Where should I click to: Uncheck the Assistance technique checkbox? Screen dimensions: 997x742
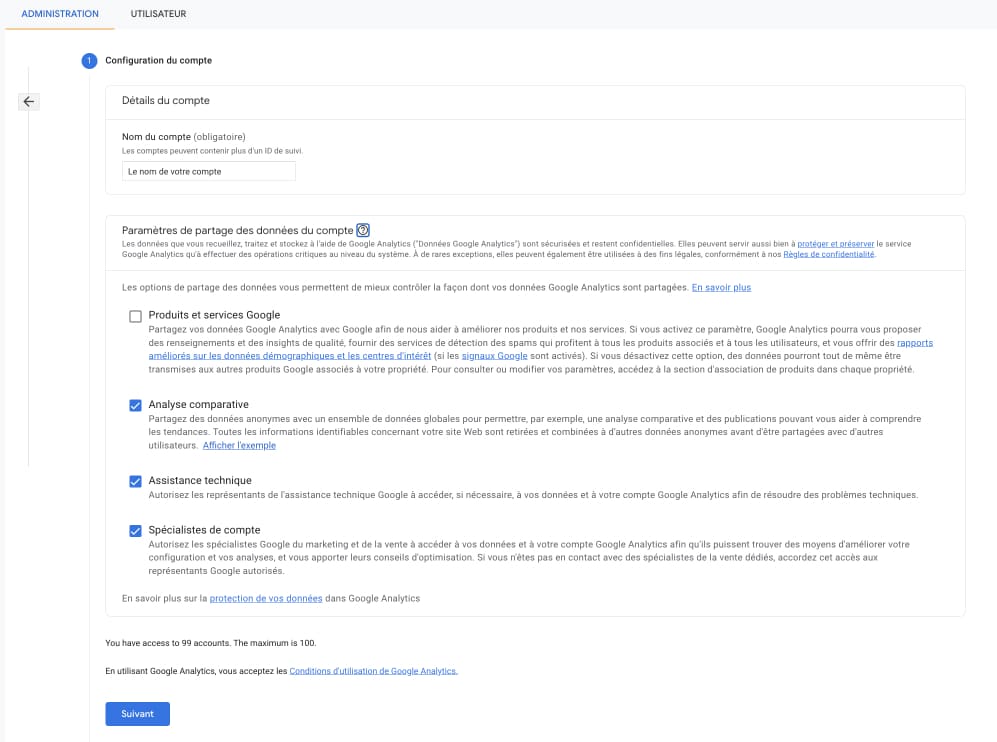[x=135, y=481]
